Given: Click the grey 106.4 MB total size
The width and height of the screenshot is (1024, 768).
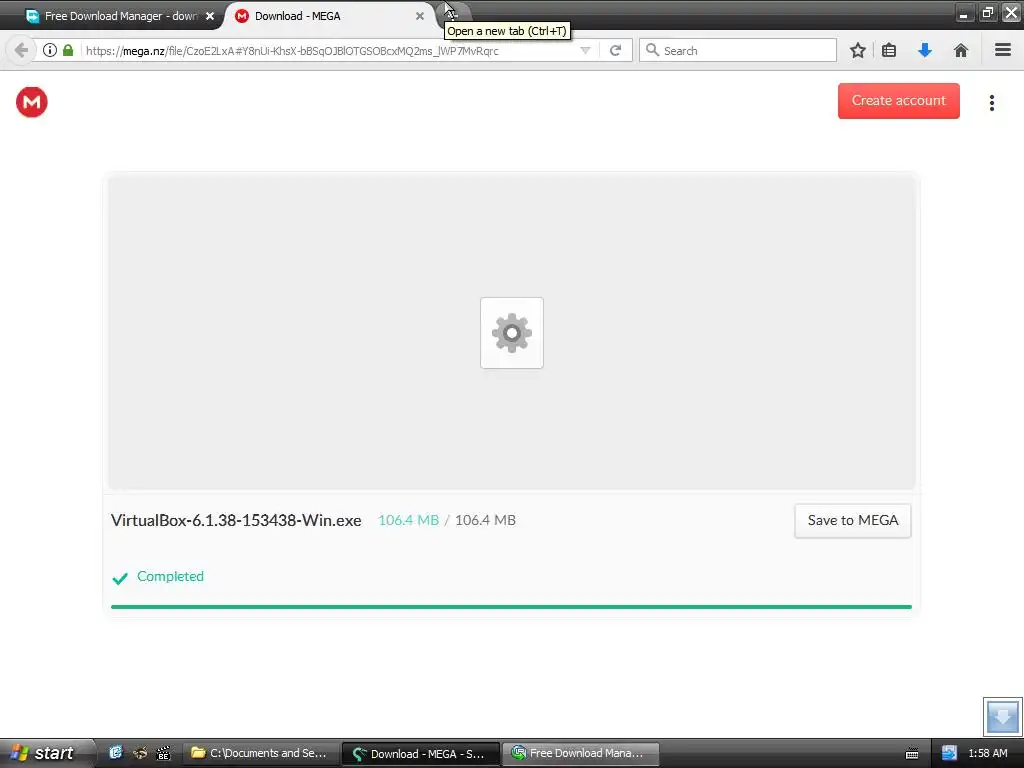Looking at the screenshot, I should click(x=485, y=520).
